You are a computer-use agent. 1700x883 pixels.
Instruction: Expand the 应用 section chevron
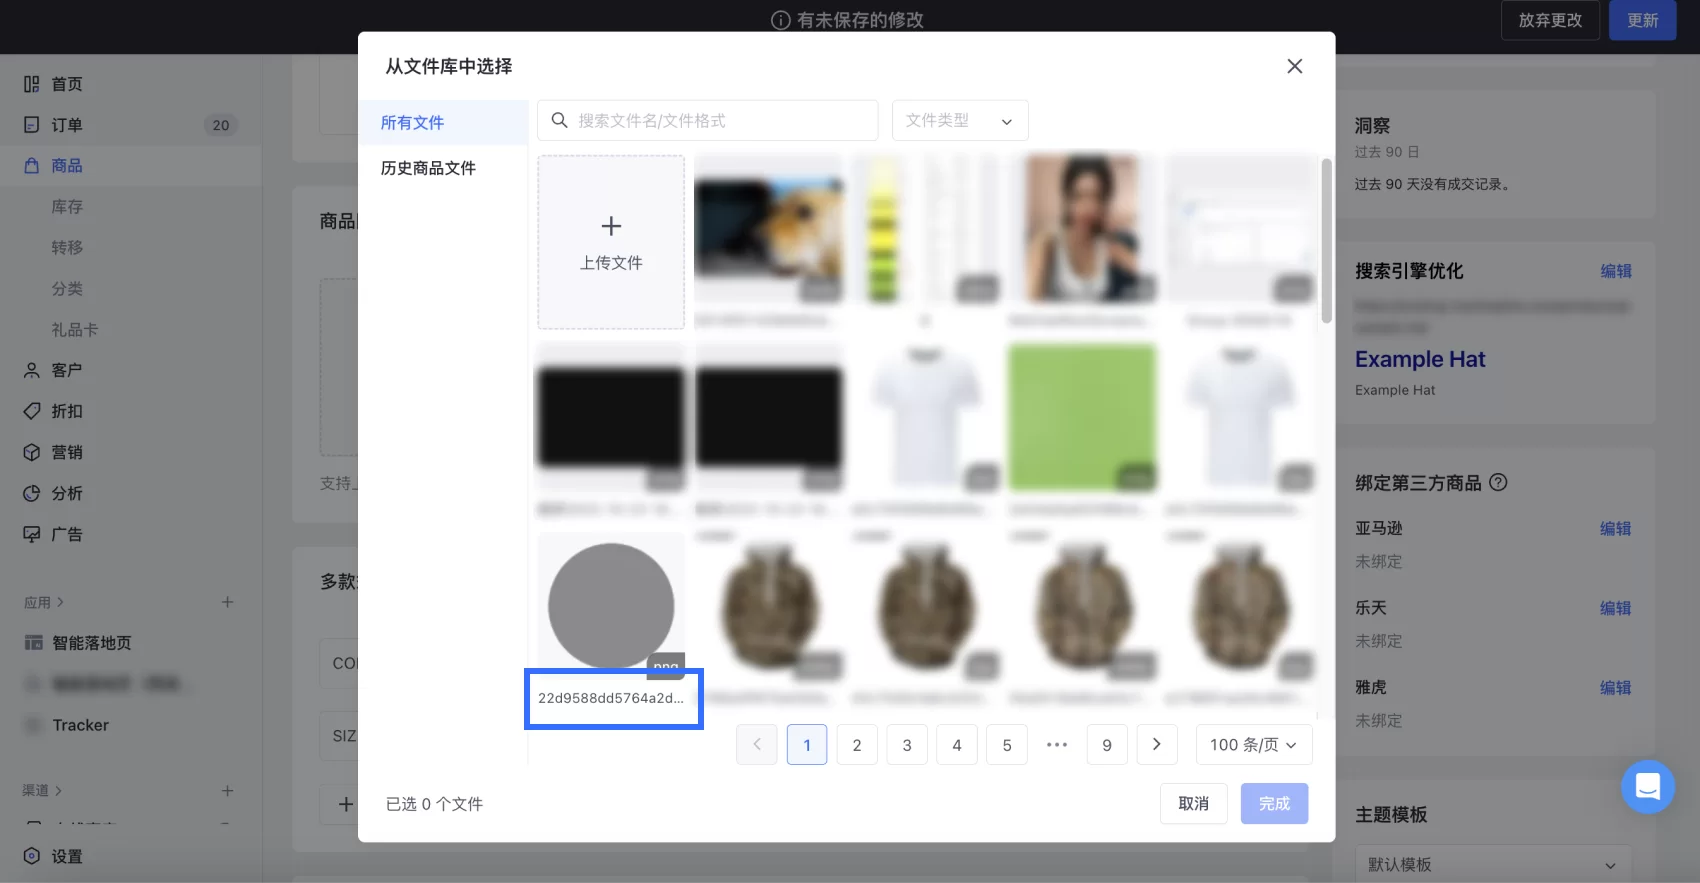coord(60,602)
